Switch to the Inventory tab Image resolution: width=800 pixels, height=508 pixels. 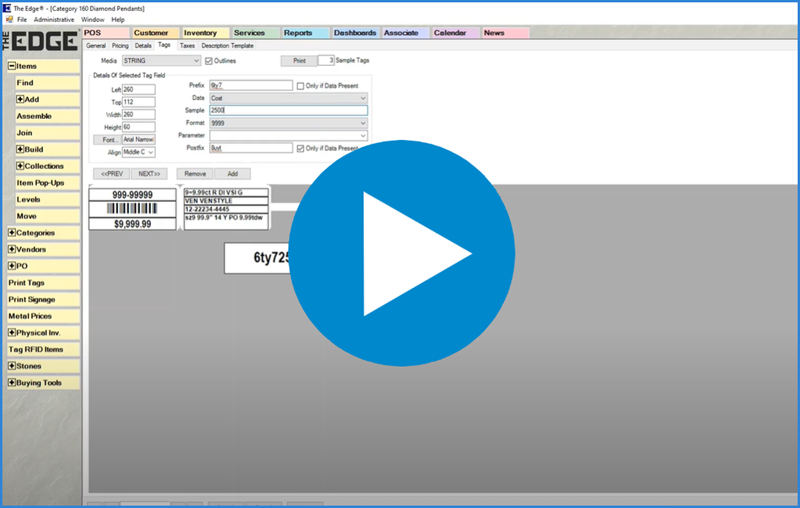(x=205, y=33)
